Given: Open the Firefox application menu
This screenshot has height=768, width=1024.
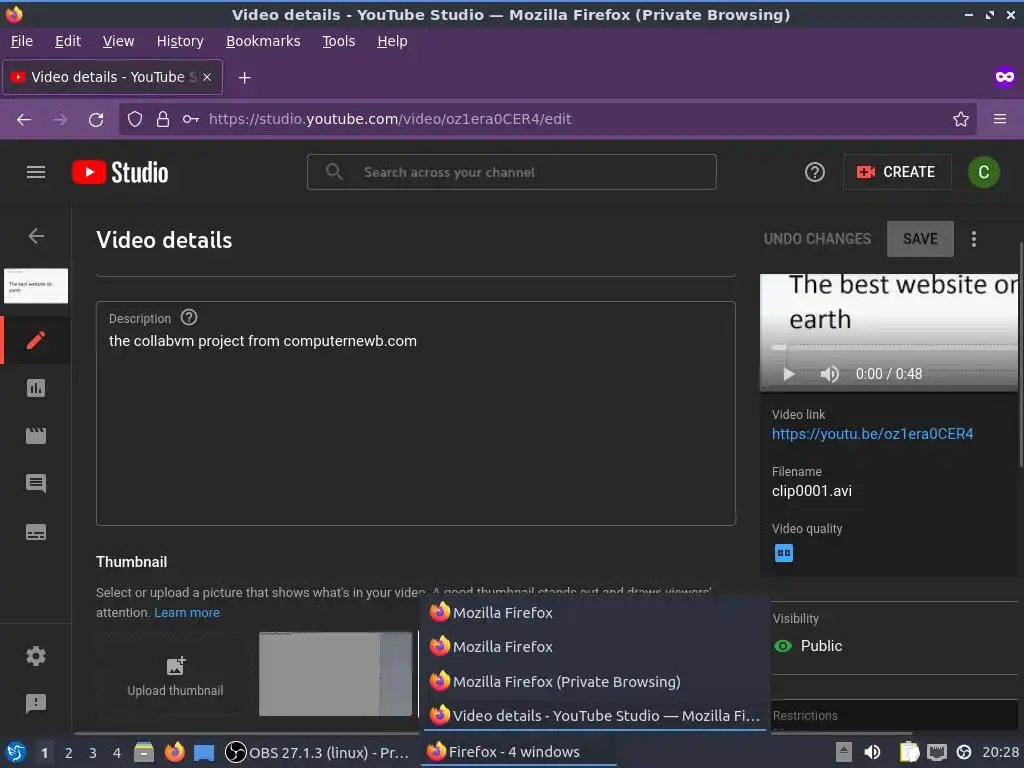Looking at the screenshot, I should (1000, 119).
